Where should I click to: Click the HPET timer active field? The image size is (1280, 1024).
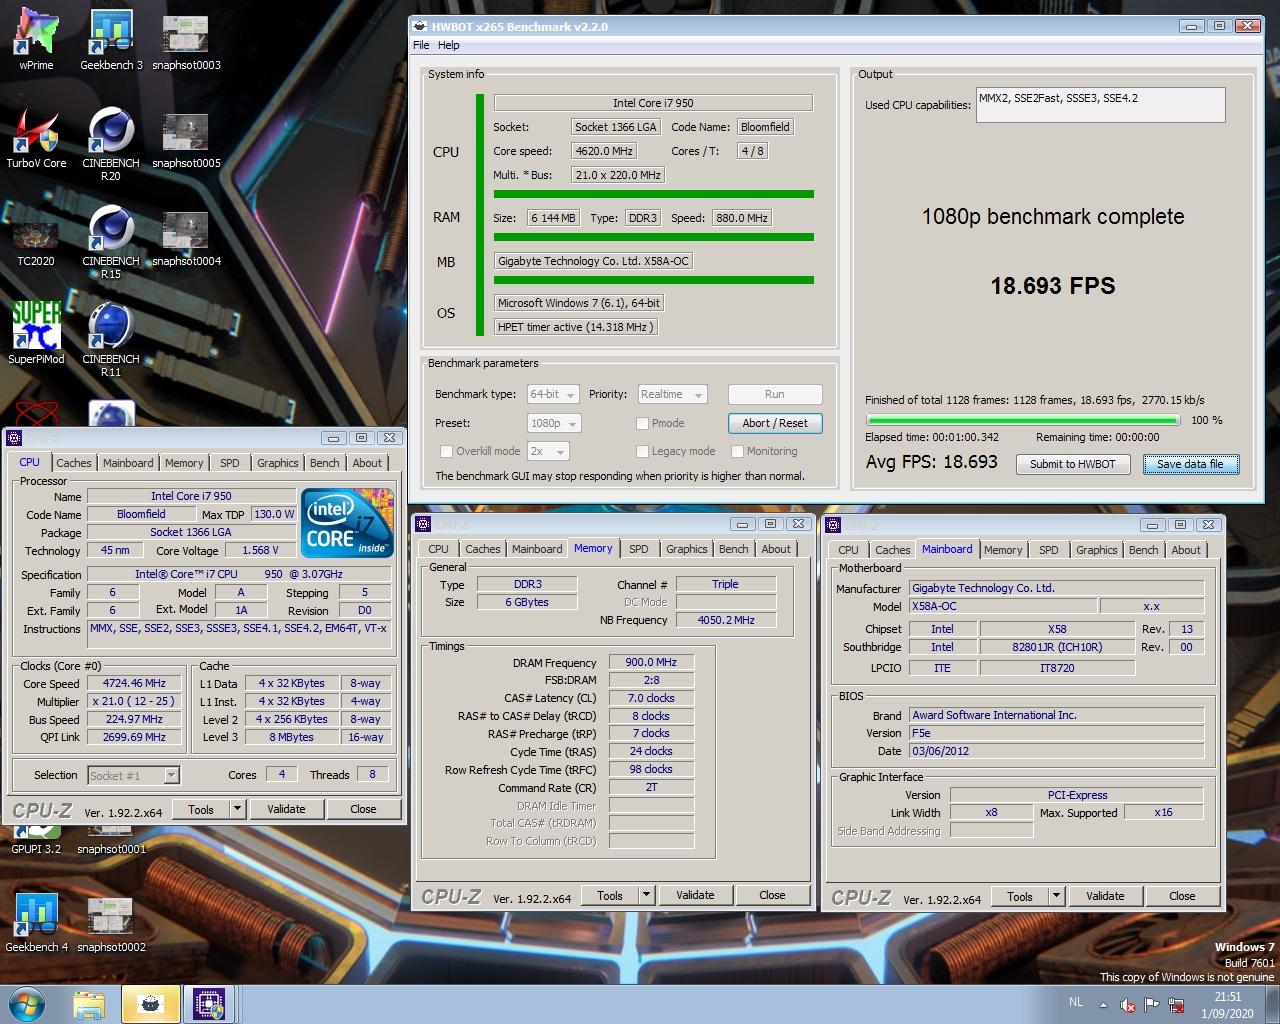point(577,327)
